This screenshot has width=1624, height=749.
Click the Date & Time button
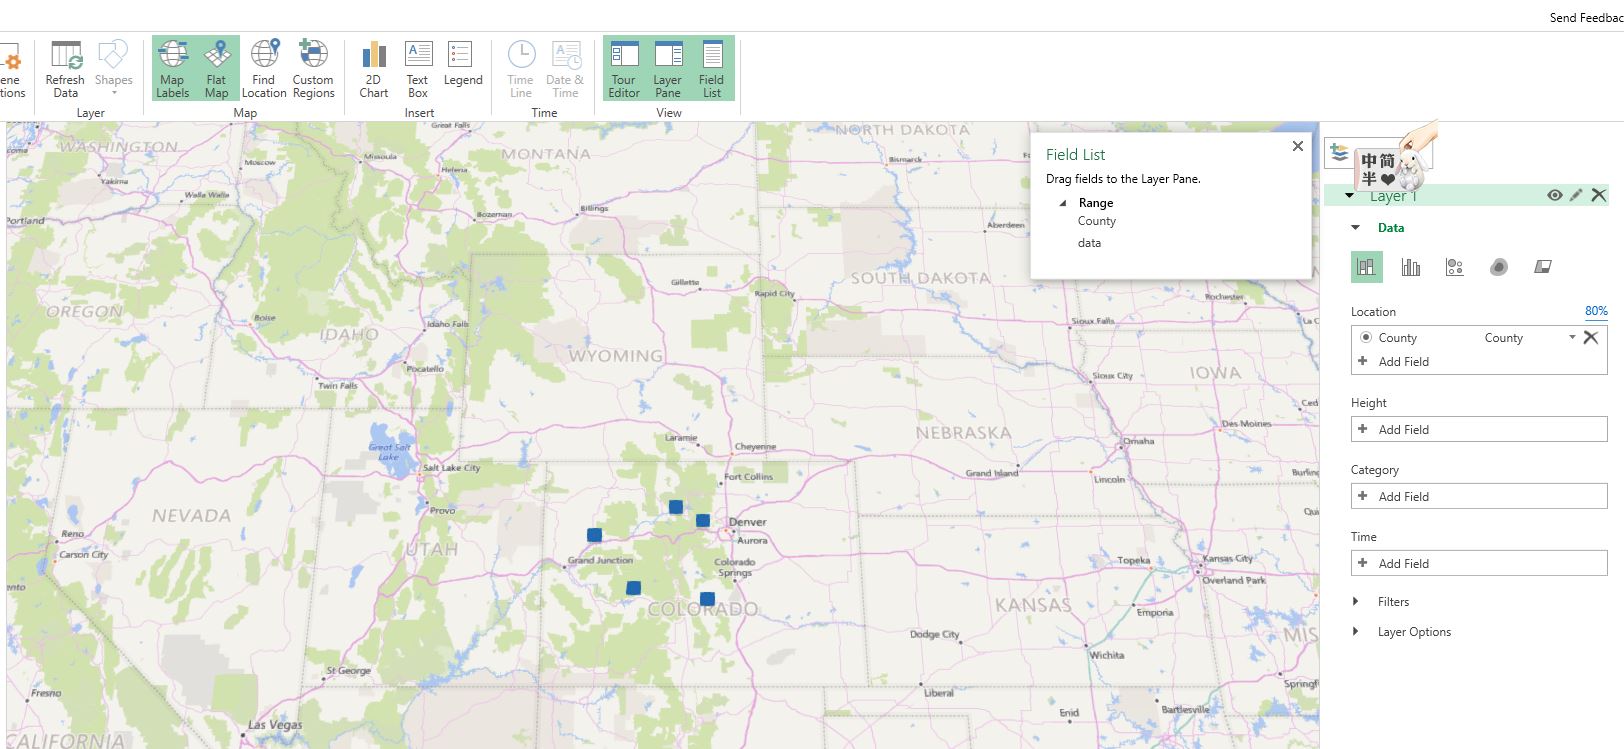pyautogui.click(x=565, y=69)
